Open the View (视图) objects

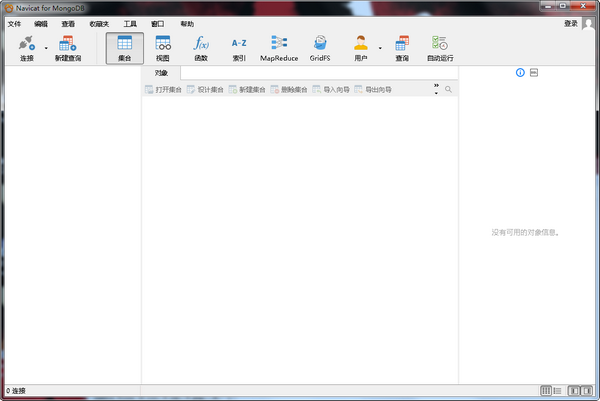coord(163,47)
